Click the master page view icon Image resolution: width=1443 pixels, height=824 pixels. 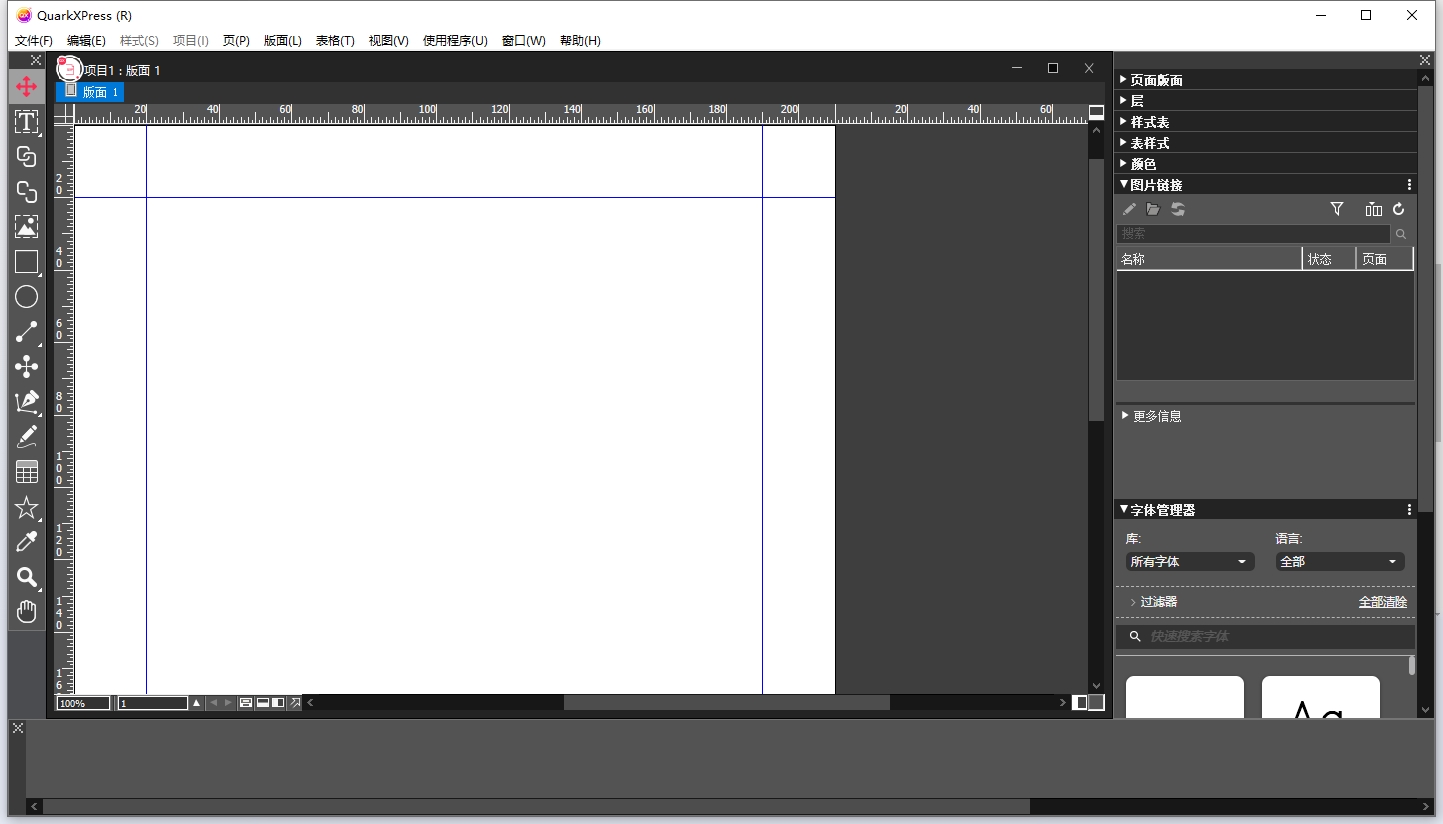(x=246, y=703)
